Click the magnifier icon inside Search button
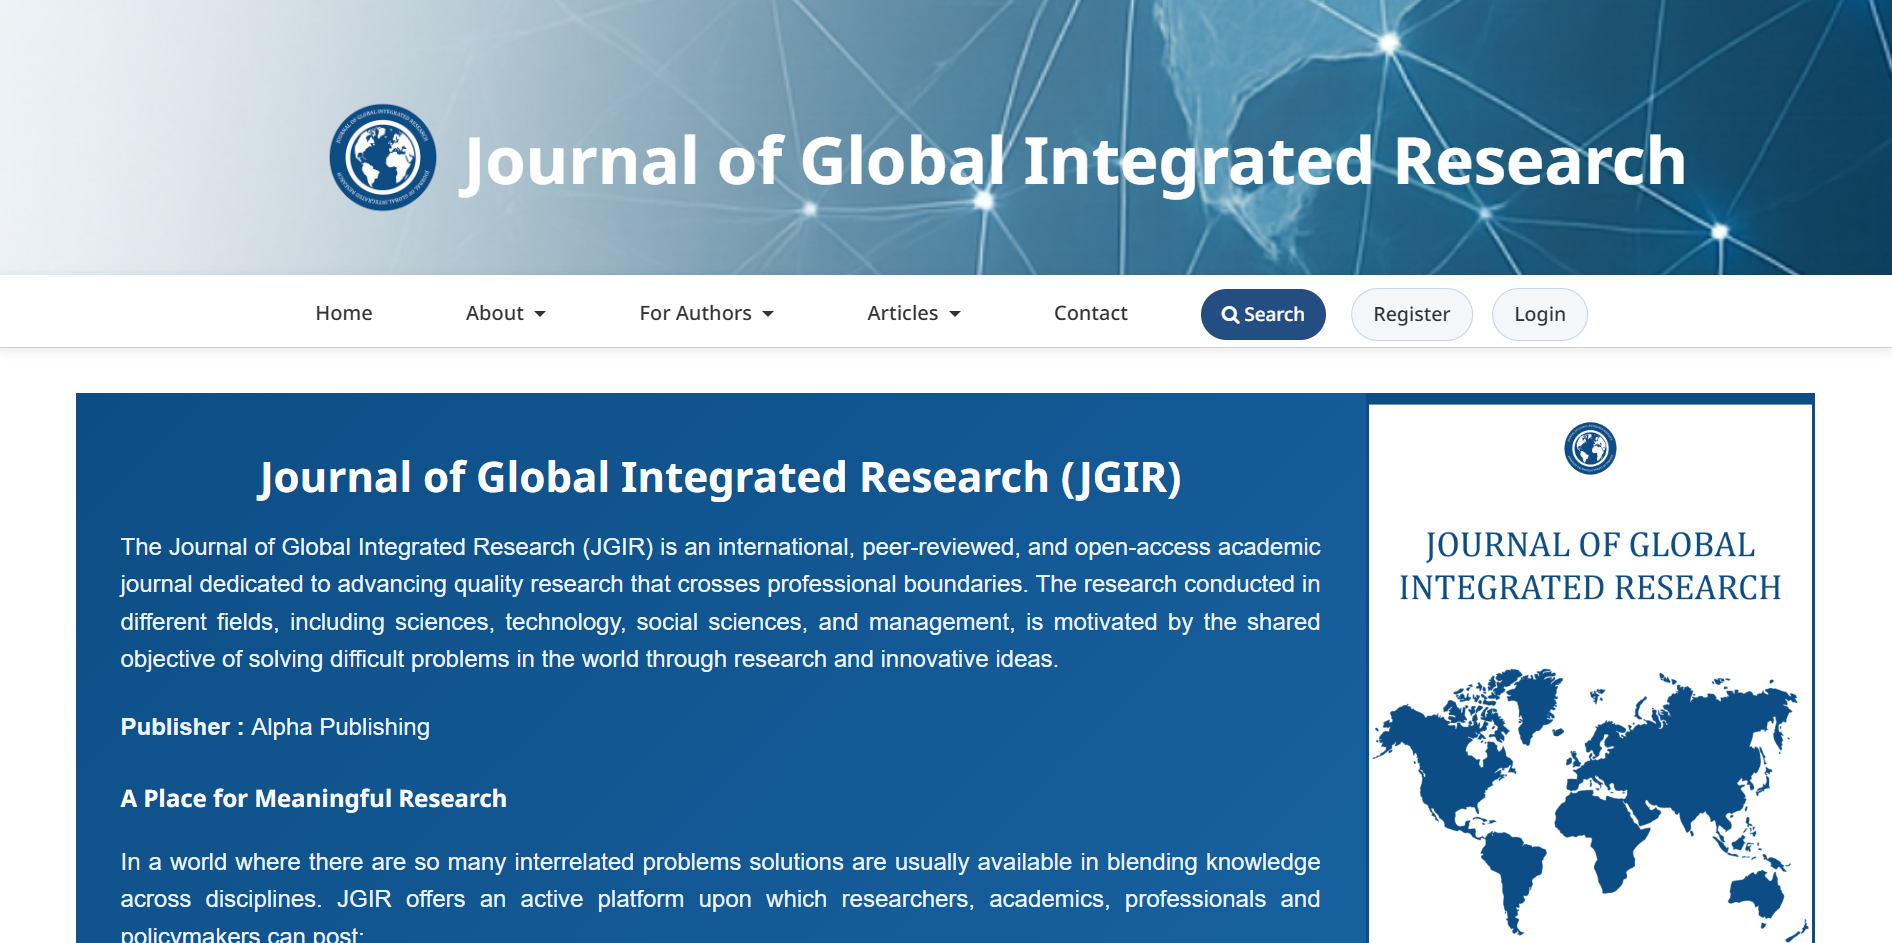Viewport: 1892px width, 943px height. click(x=1230, y=315)
